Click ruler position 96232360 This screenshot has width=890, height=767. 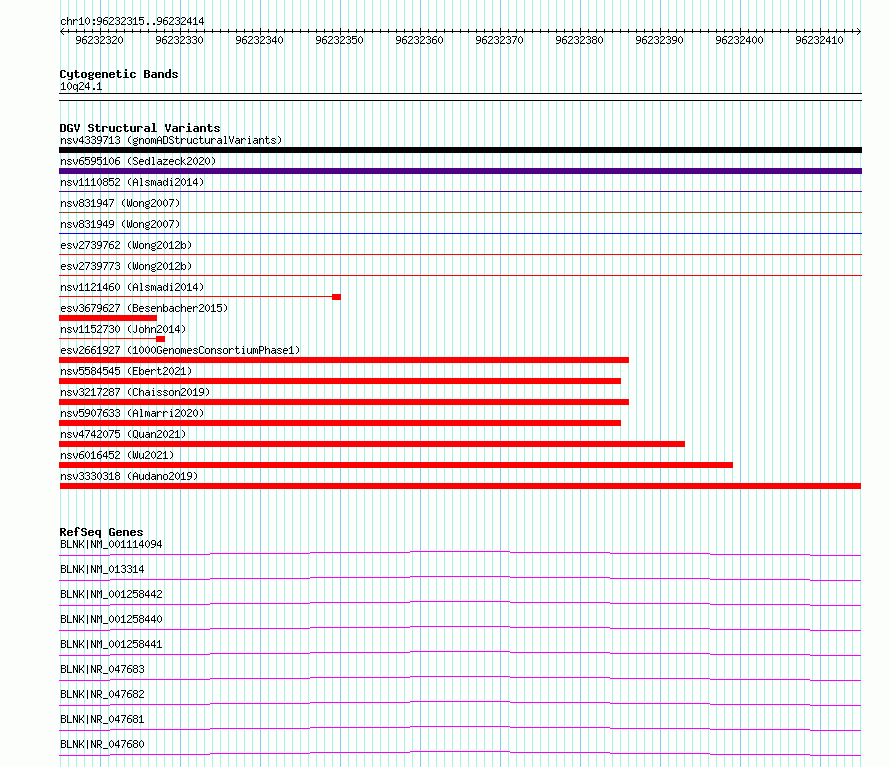[x=419, y=40]
